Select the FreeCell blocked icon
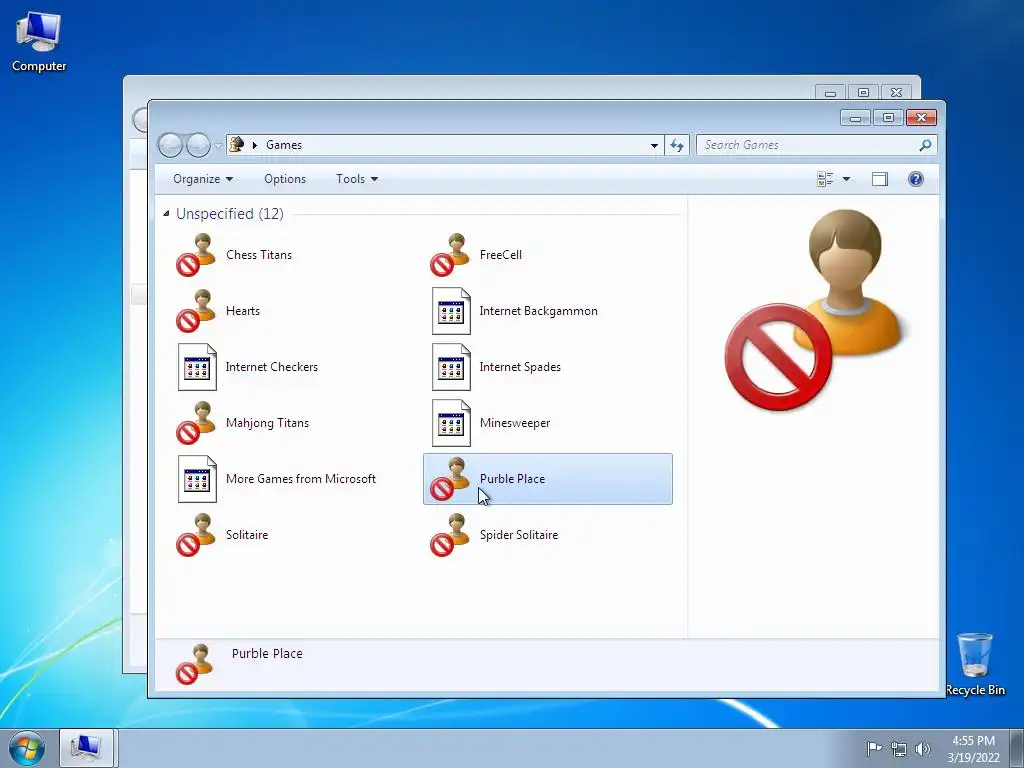The height and width of the screenshot is (768, 1024). (x=450, y=255)
